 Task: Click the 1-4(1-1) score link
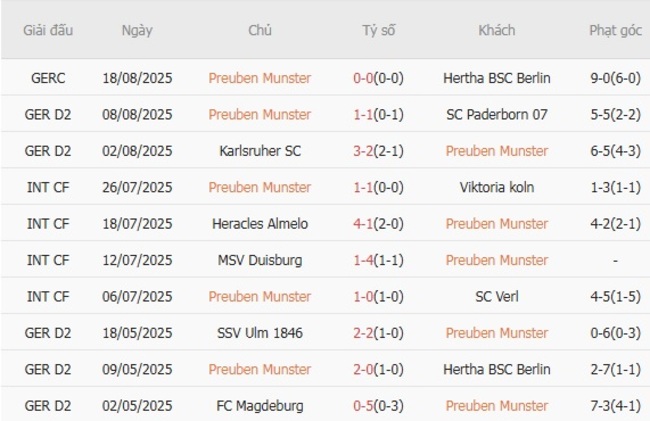pyautogui.click(x=379, y=260)
